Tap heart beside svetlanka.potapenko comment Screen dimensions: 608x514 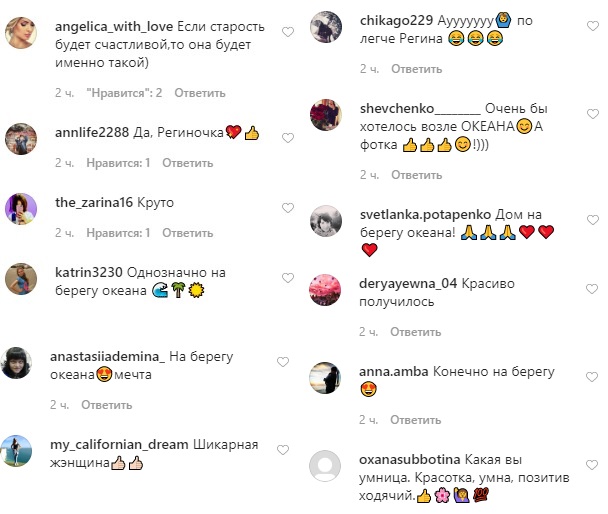593,220
